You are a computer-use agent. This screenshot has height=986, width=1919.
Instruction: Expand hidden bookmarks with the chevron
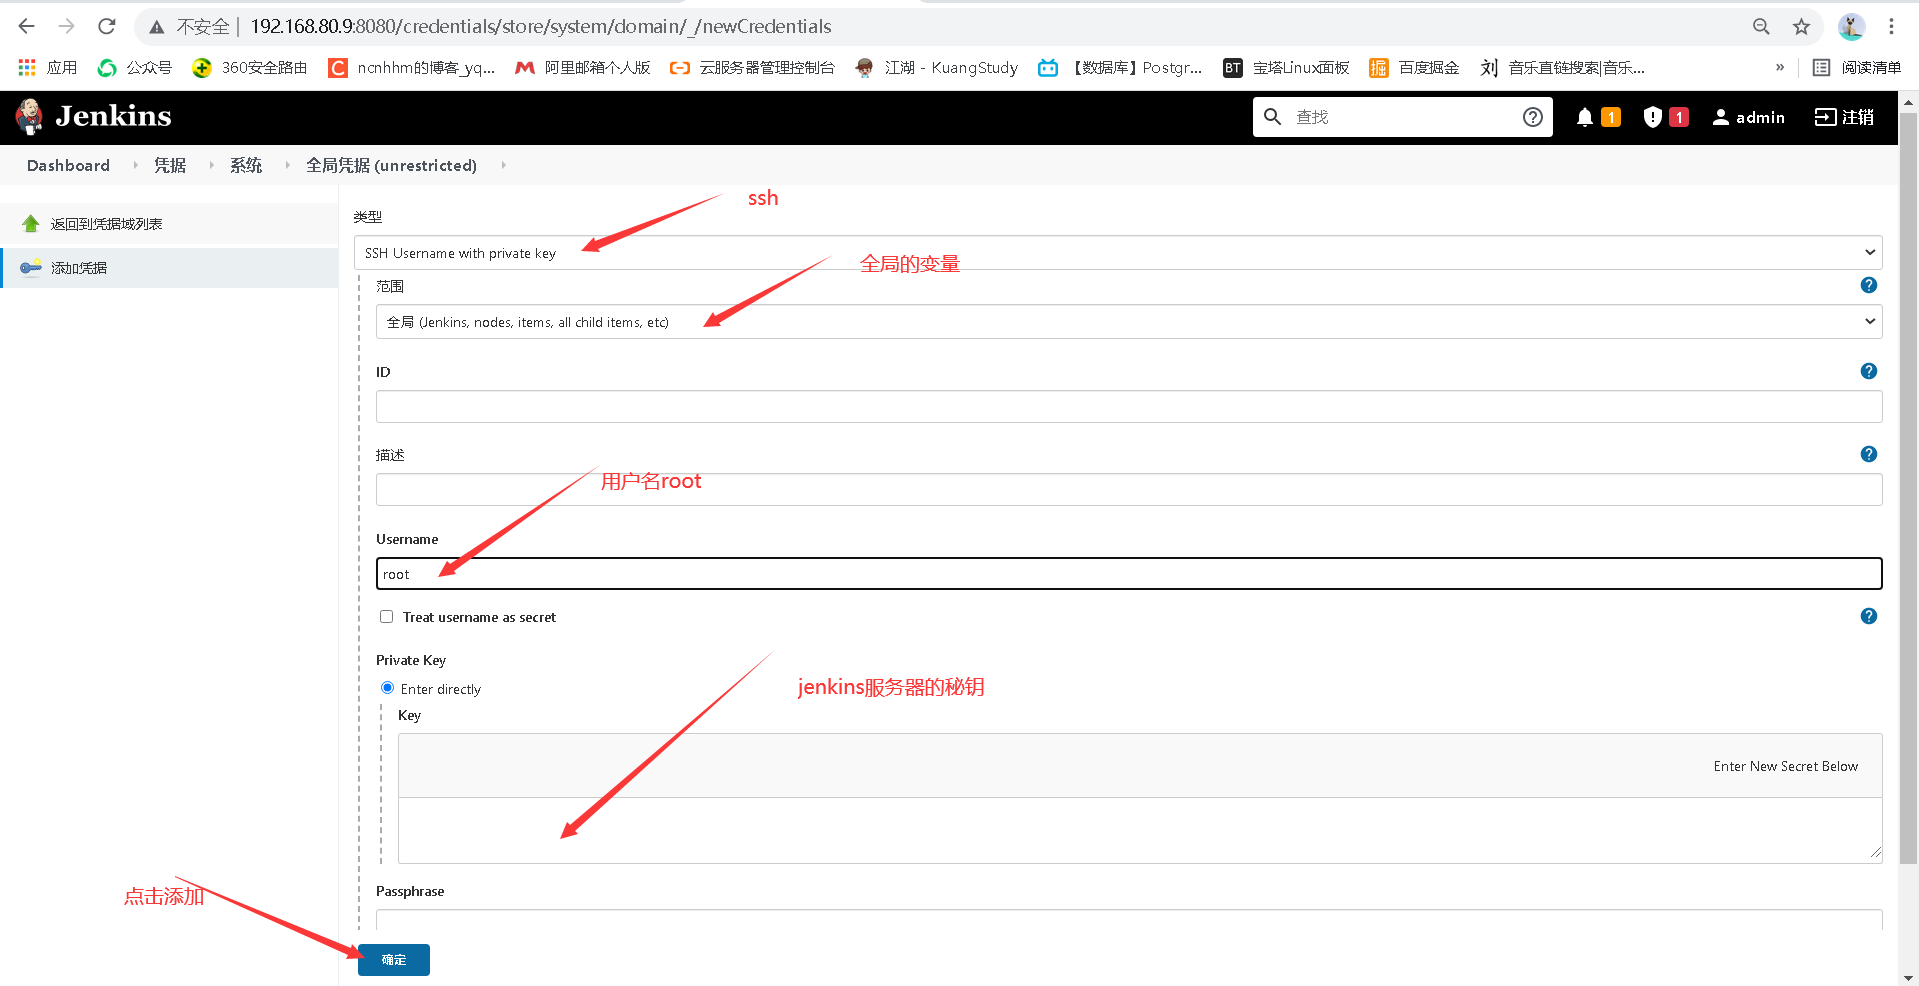coord(1779,67)
